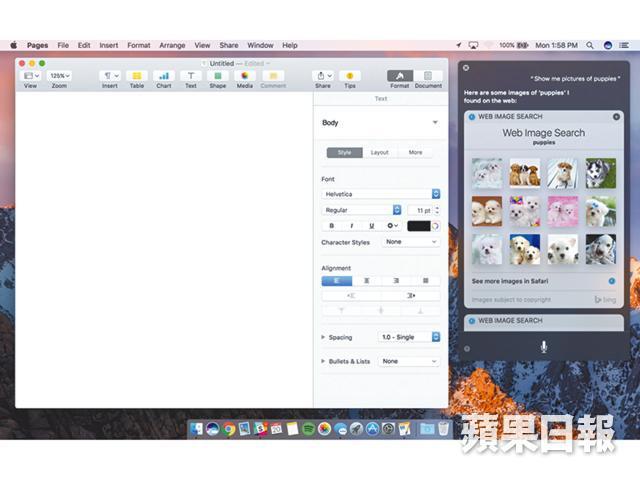Launch Spotify from the Dock
The image size is (640, 480).
309,429
